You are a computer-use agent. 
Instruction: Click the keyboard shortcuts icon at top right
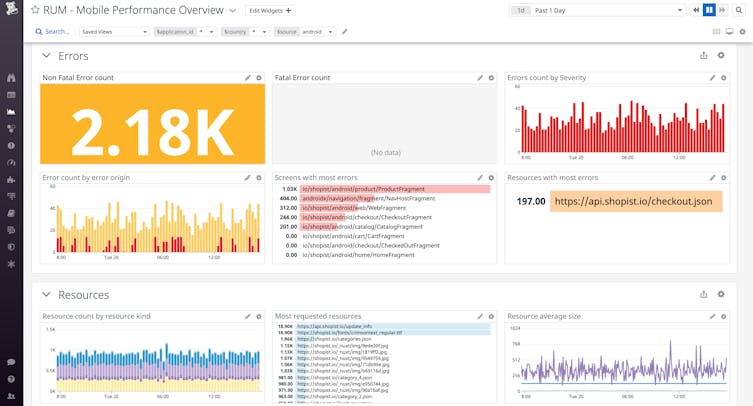click(716, 32)
